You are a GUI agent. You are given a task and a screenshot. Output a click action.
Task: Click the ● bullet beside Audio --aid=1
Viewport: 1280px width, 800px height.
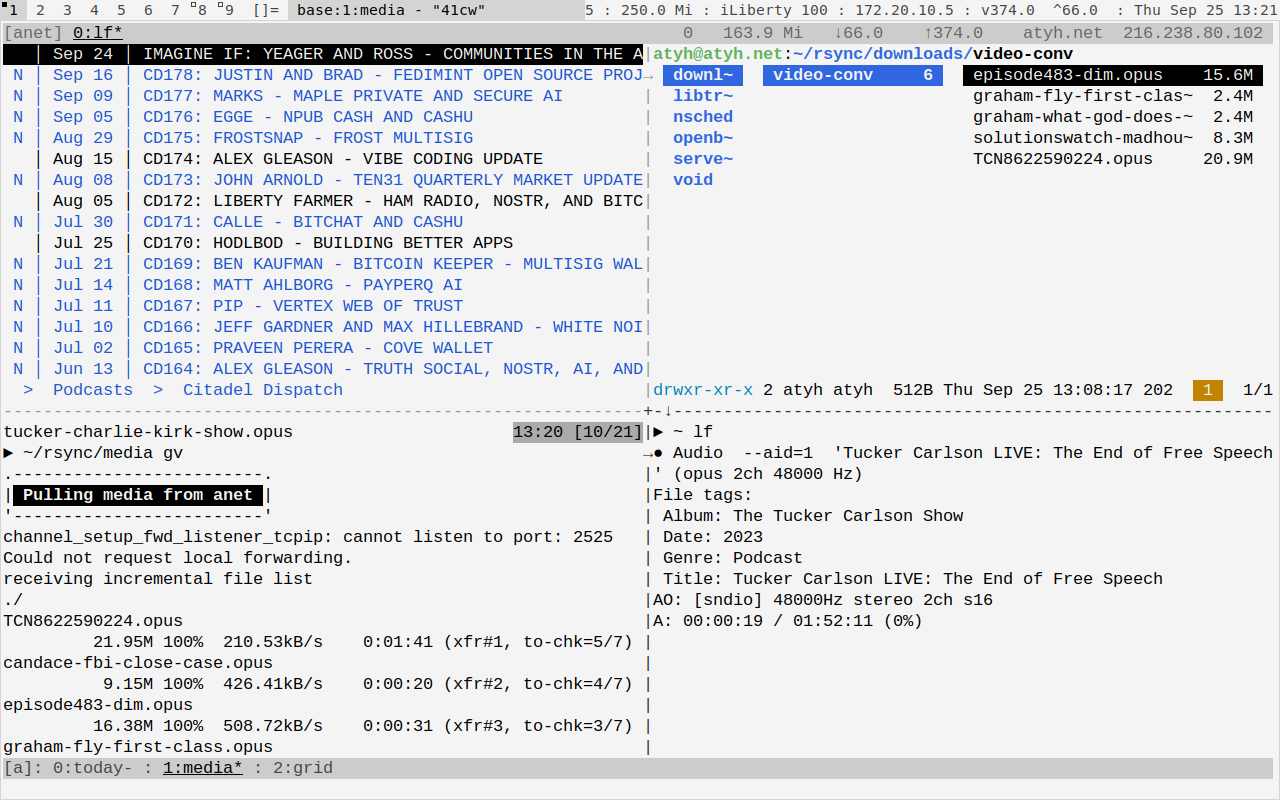coord(658,453)
